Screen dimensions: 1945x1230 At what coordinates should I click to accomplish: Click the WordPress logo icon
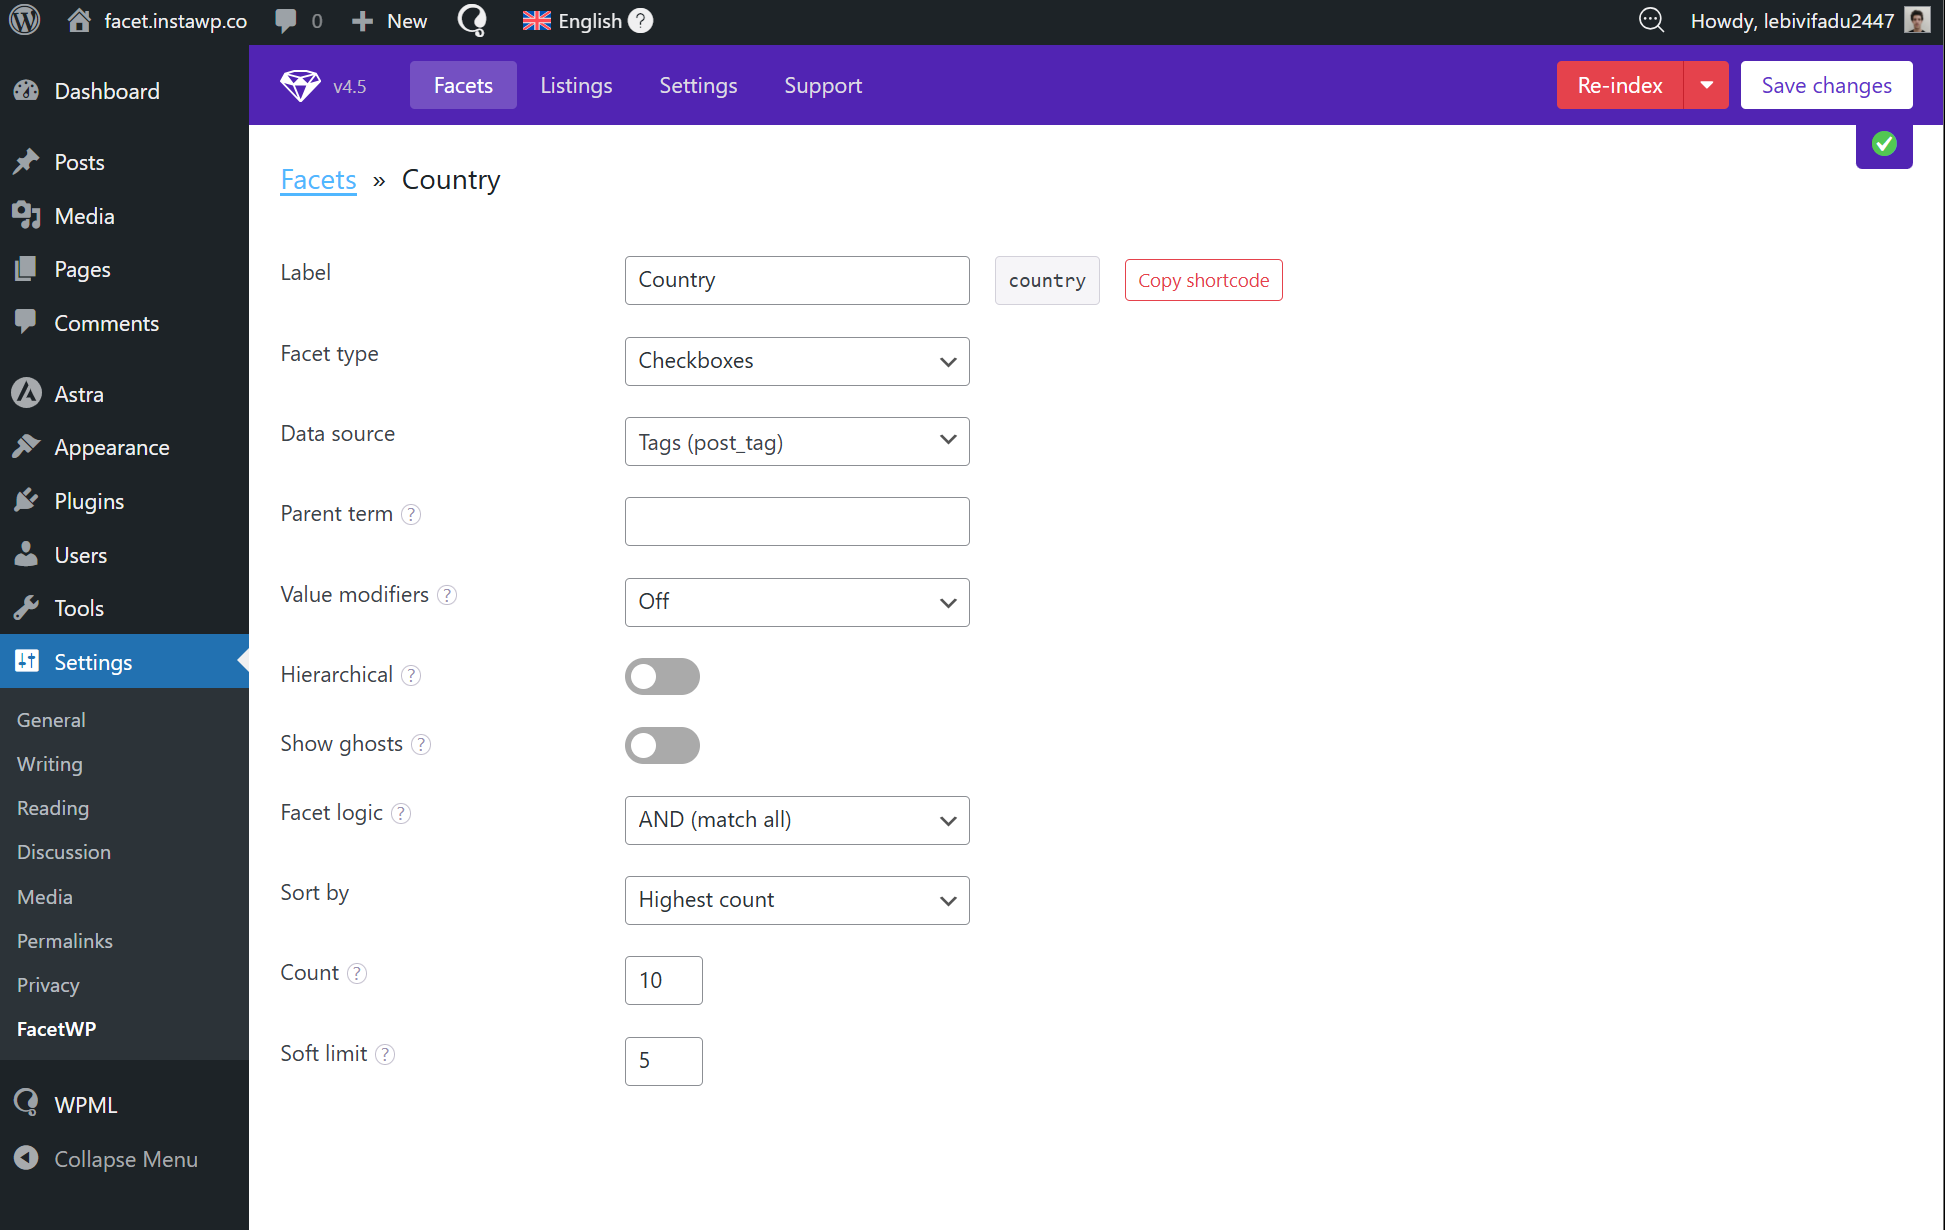pyautogui.click(x=24, y=20)
